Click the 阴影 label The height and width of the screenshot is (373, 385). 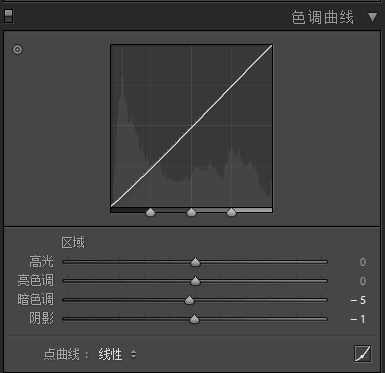41,319
